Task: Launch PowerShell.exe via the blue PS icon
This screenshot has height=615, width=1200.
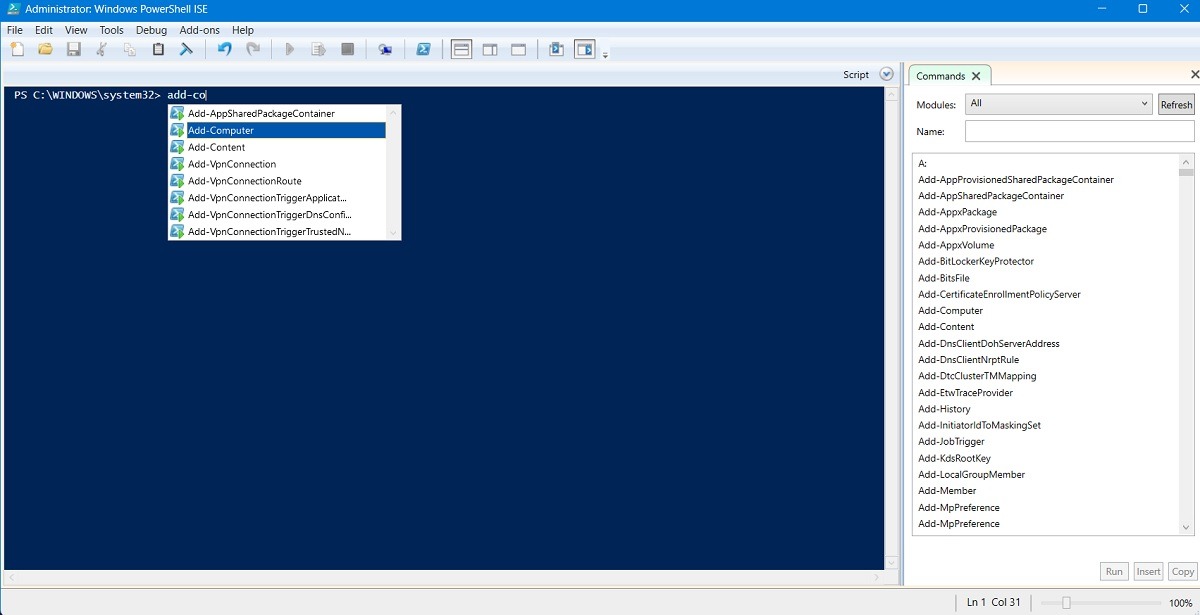Action: click(x=423, y=48)
